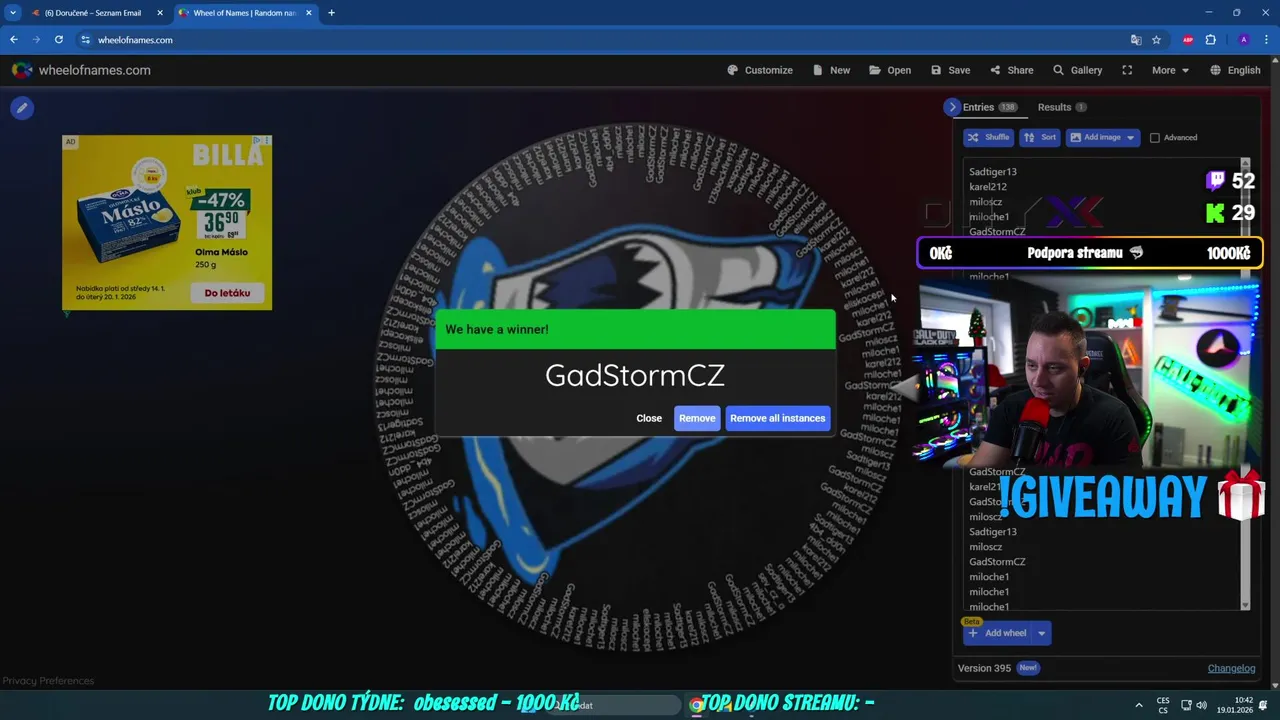1280x720 pixels.
Task: Expand the Add image dropdown arrow
Action: coord(1131,137)
